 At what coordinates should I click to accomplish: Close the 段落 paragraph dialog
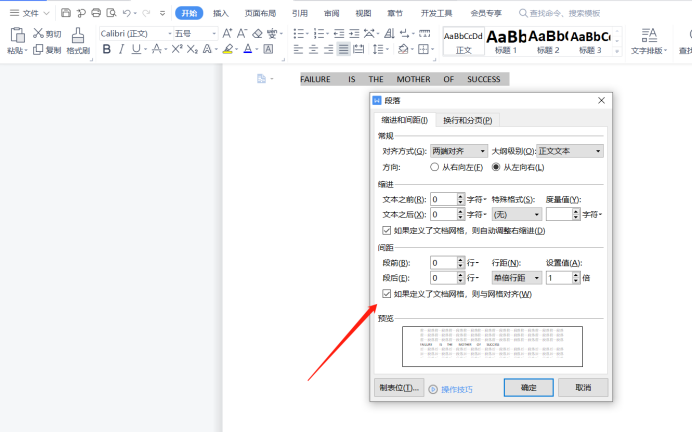point(602,101)
